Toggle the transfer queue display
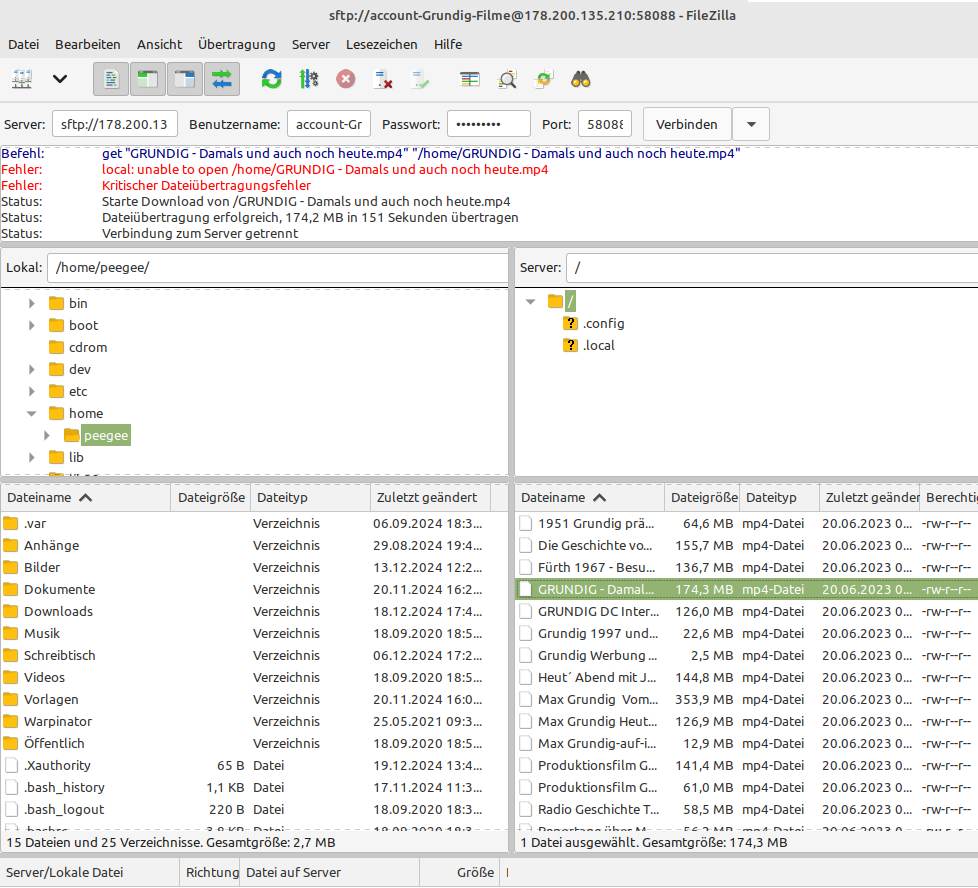978x888 pixels. (222, 79)
